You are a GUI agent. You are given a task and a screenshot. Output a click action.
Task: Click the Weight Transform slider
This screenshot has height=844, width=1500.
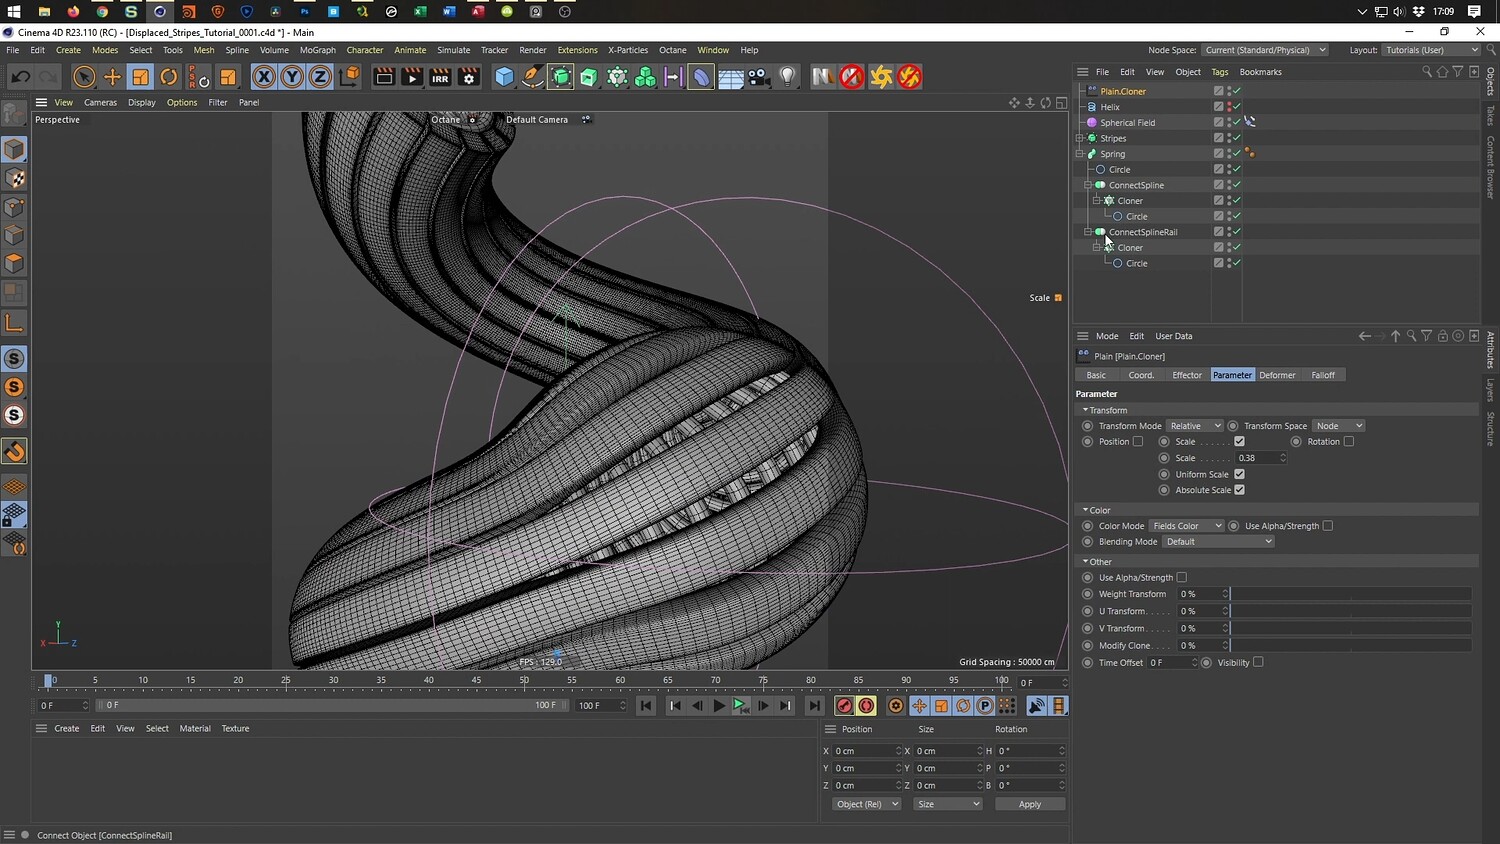pos(1350,594)
